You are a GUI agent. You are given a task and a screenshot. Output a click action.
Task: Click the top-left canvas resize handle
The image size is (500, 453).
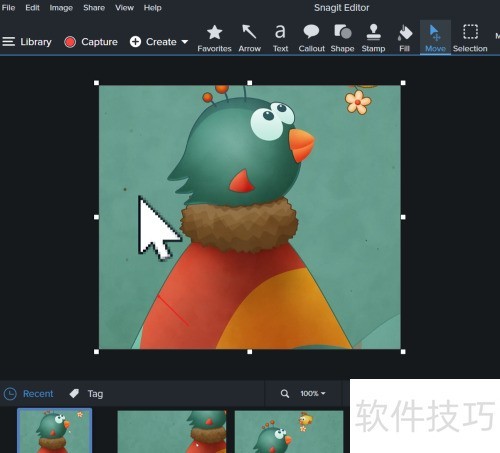click(96, 83)
